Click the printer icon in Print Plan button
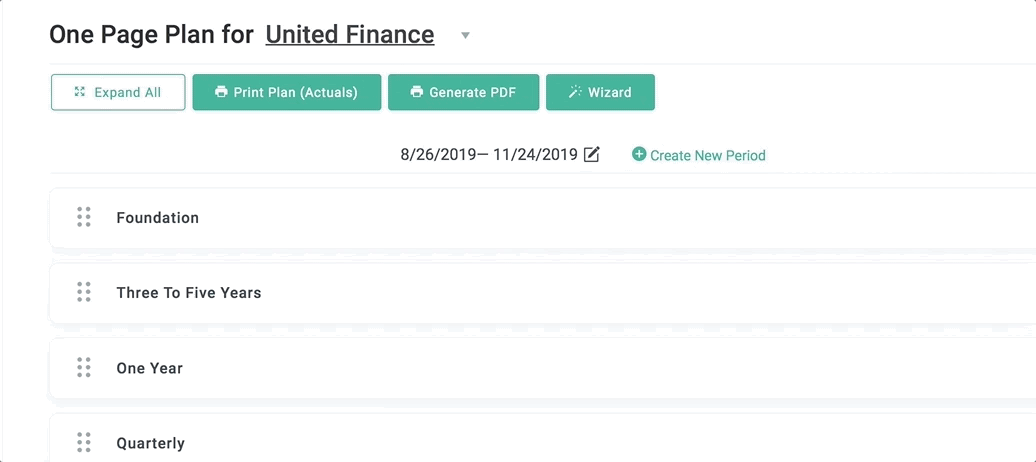The width and height of the screenshot is (1036, 462). pos(221,91)
